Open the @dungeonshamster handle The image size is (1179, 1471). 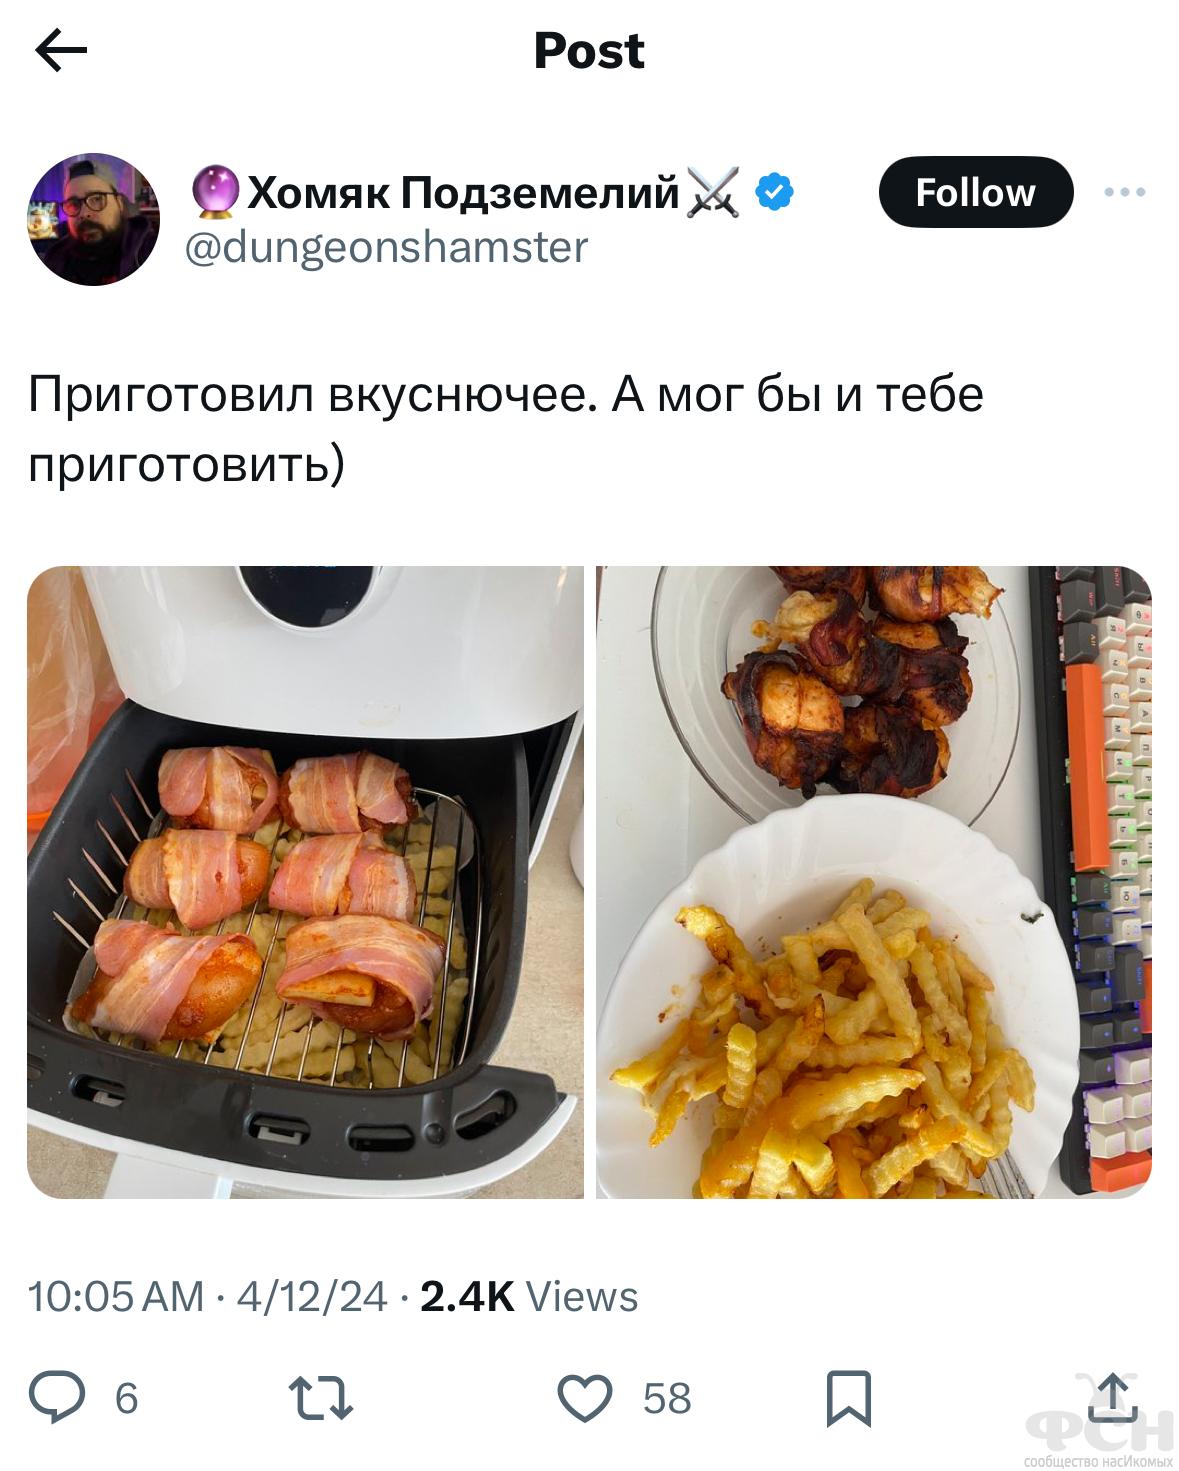click(x=387, y=247)
